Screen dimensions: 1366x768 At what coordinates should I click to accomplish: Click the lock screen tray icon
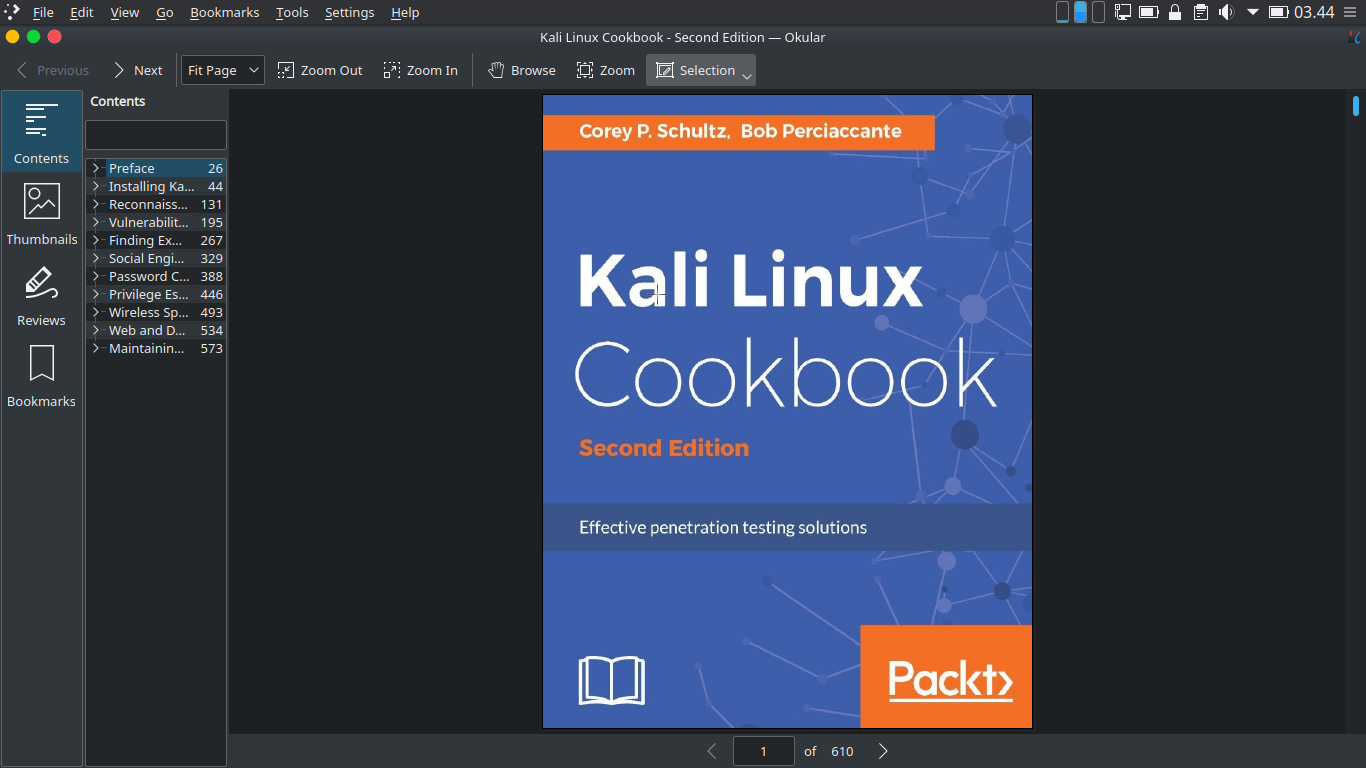[1175, 12]
